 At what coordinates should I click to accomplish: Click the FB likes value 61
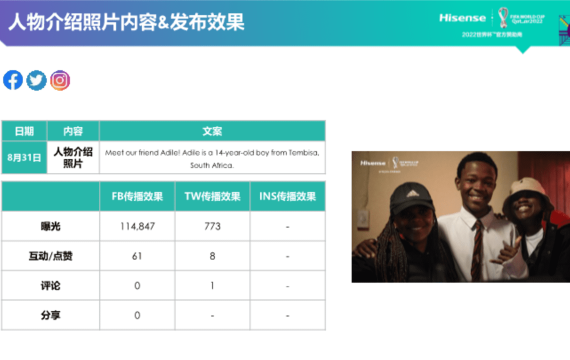click(137, 256)
